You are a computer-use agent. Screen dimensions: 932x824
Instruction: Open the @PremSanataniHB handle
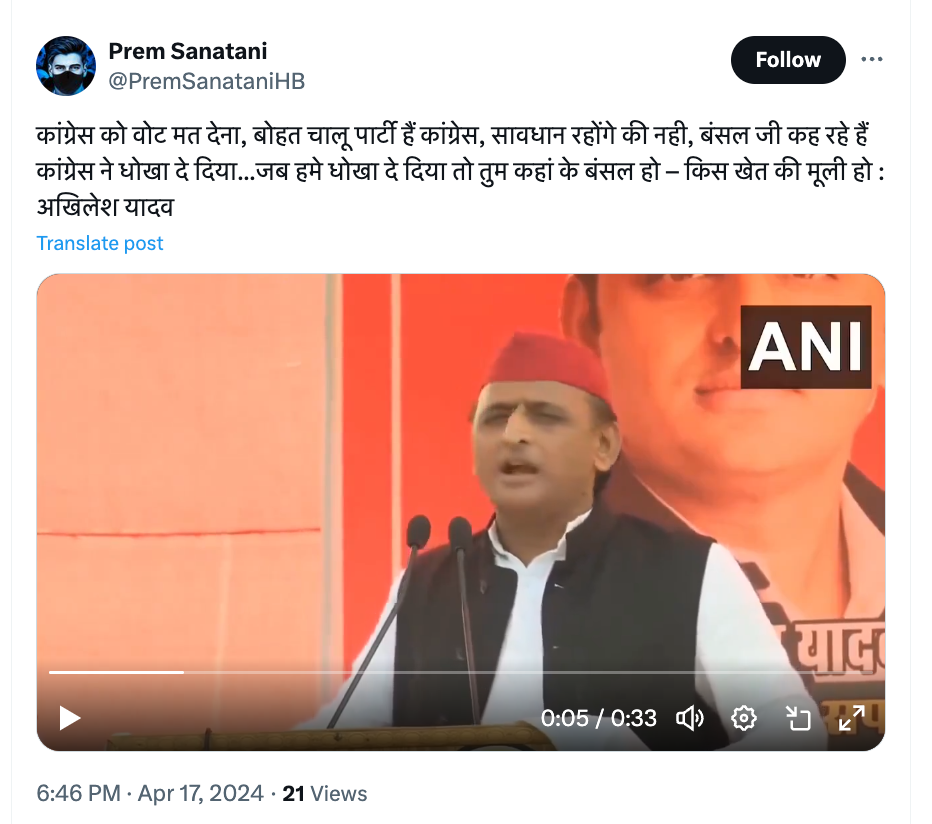tap(206, 81)
